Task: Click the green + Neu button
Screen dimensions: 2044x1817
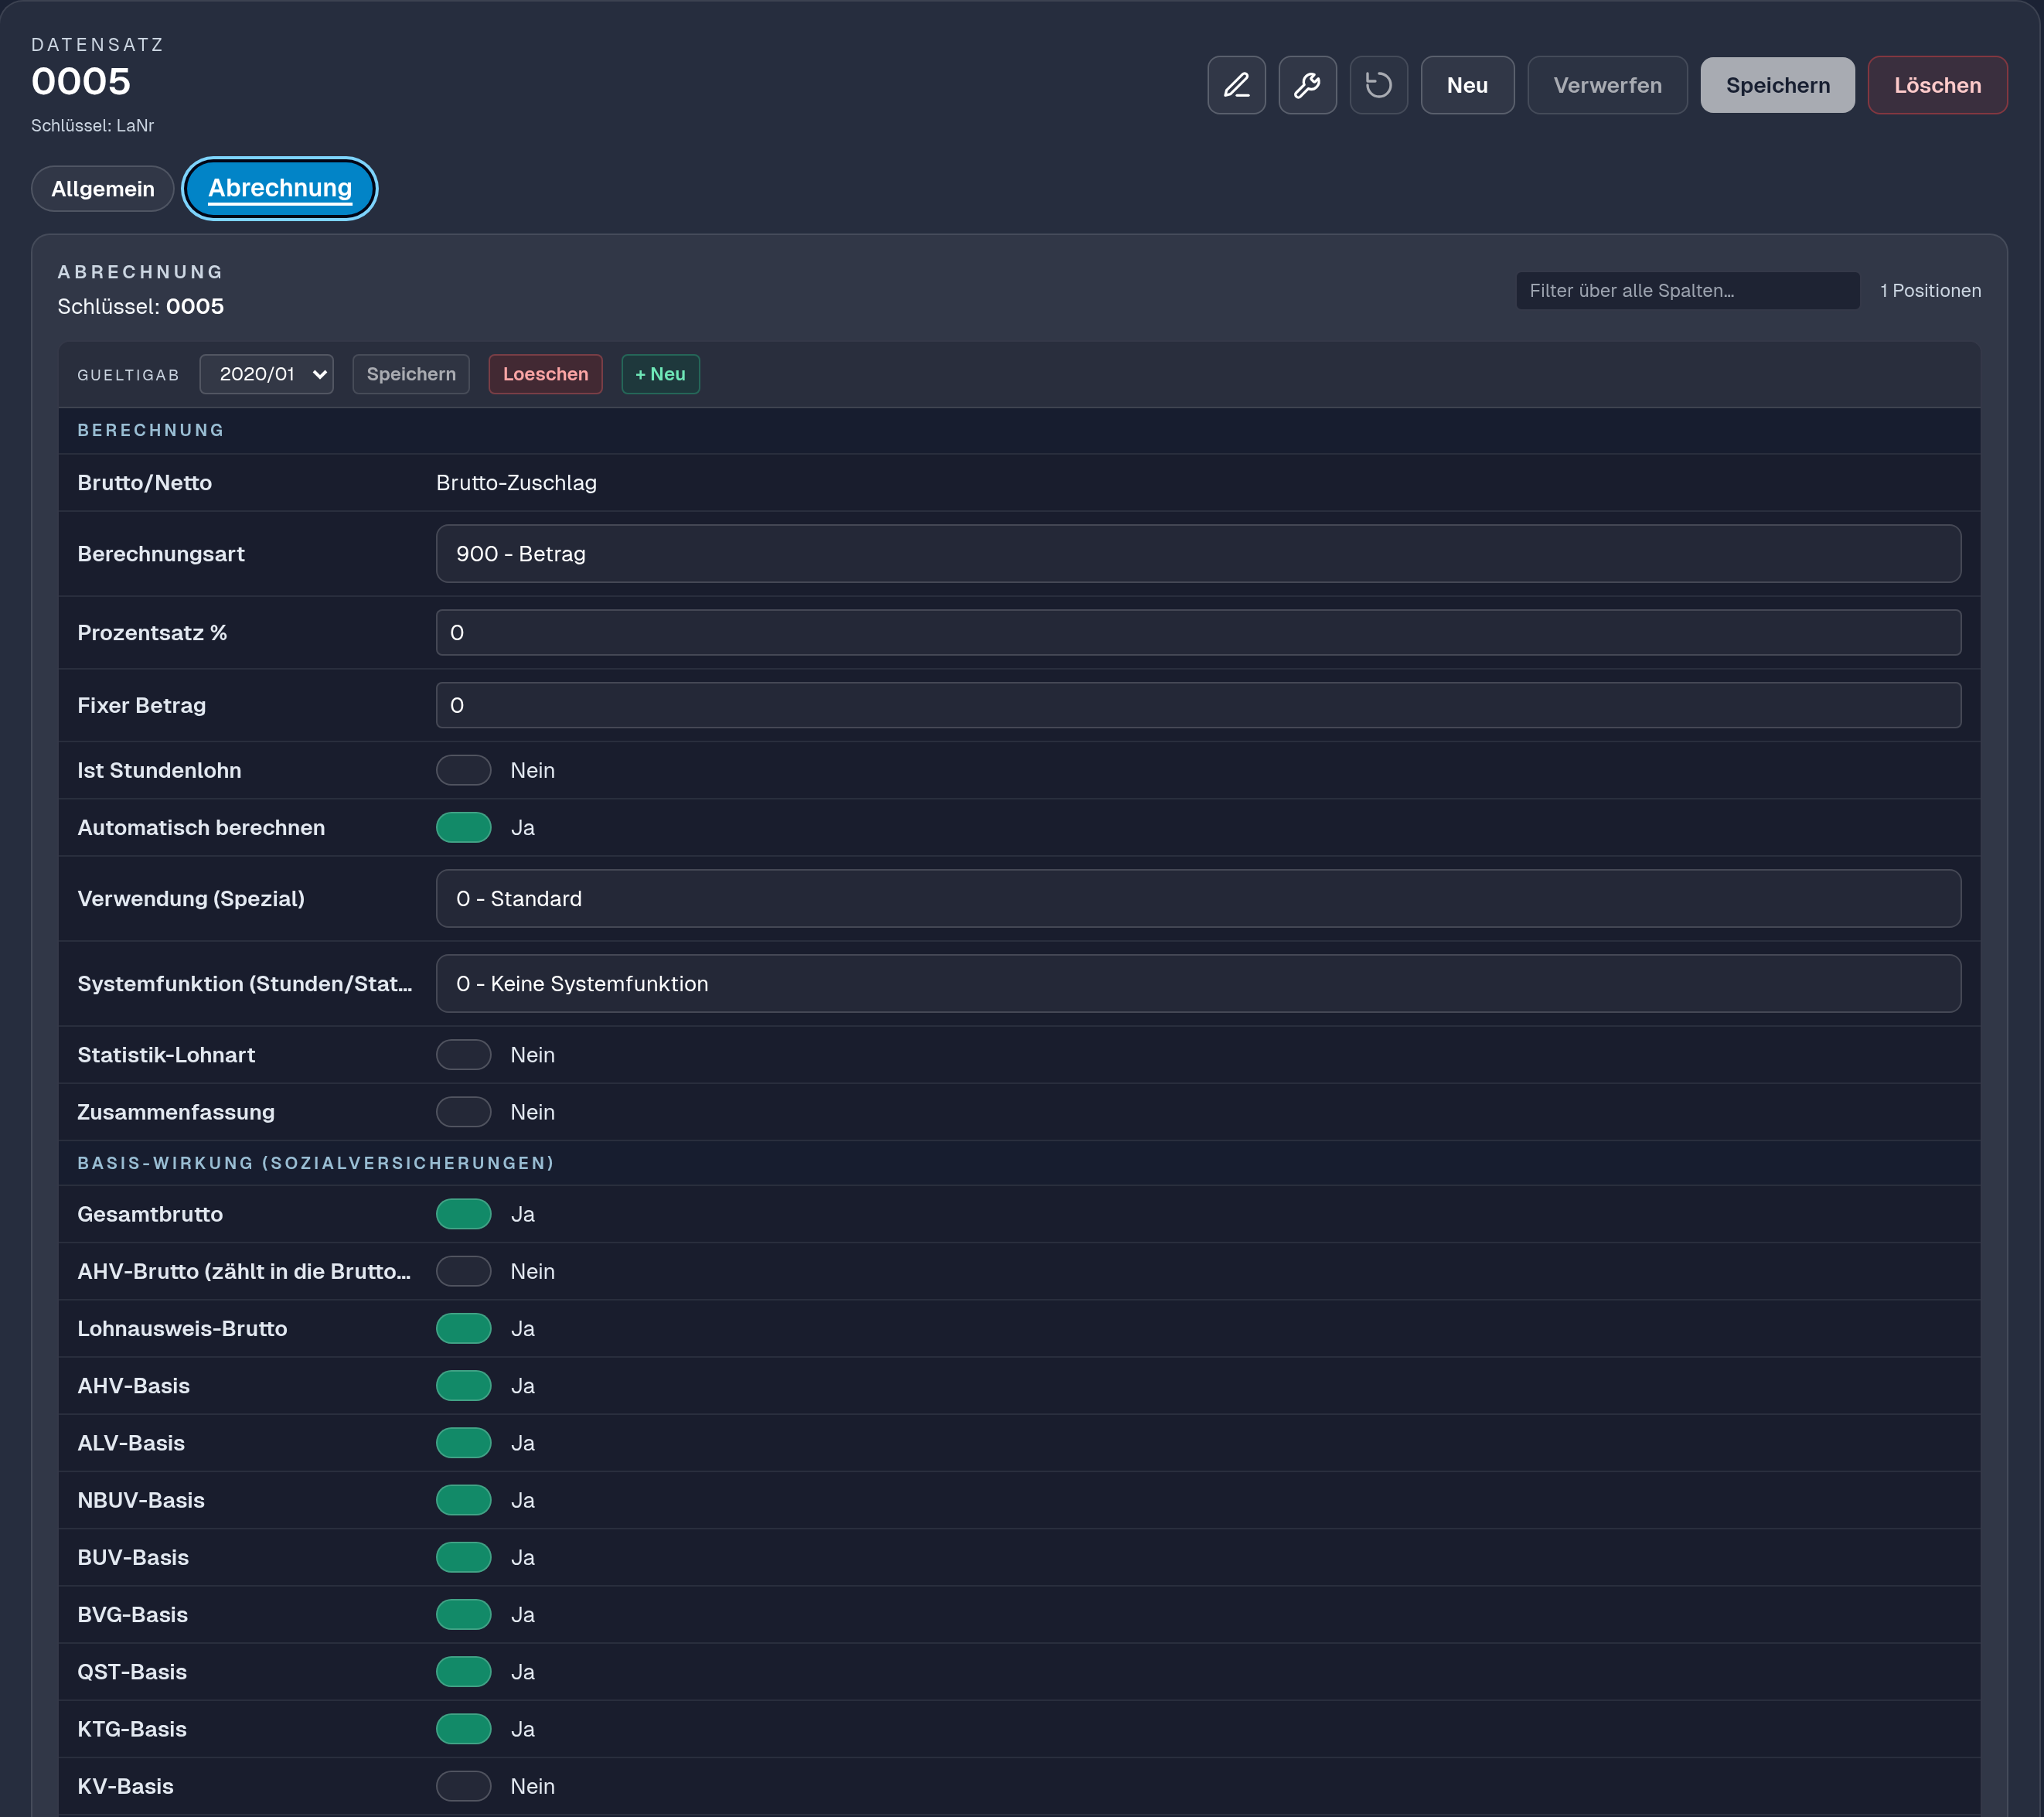Action: [x=660, y=374]
